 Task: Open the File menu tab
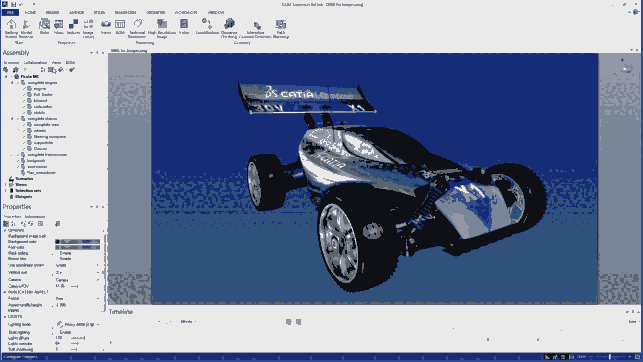(x=10, y=12)
